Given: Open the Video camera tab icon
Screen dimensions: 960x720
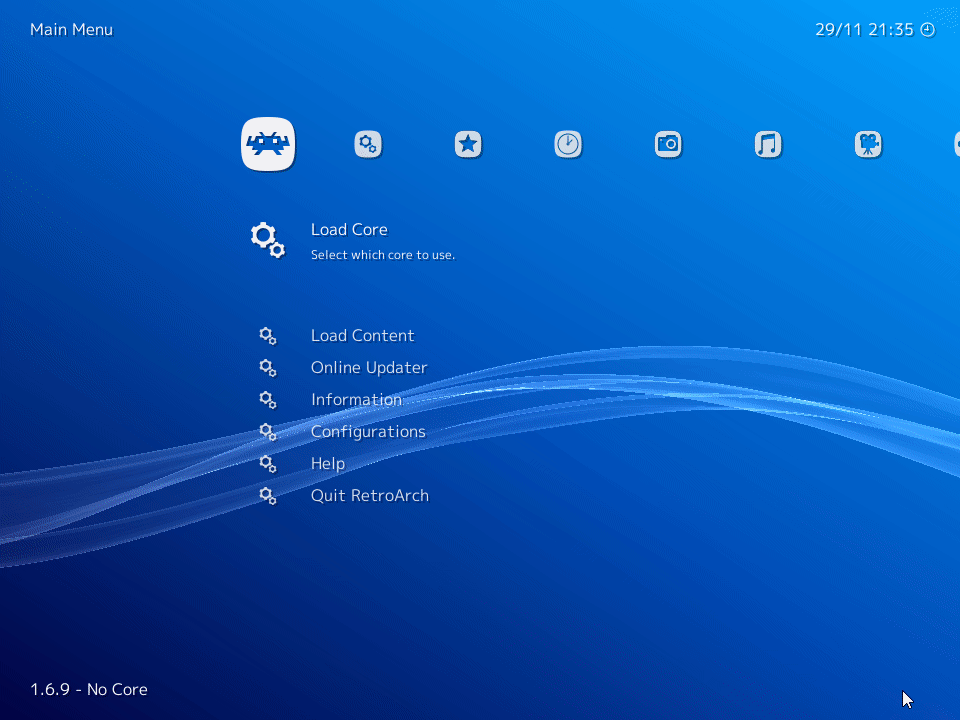Looking at the screenshot, I should pyautogui.click(x=868, y=144).
